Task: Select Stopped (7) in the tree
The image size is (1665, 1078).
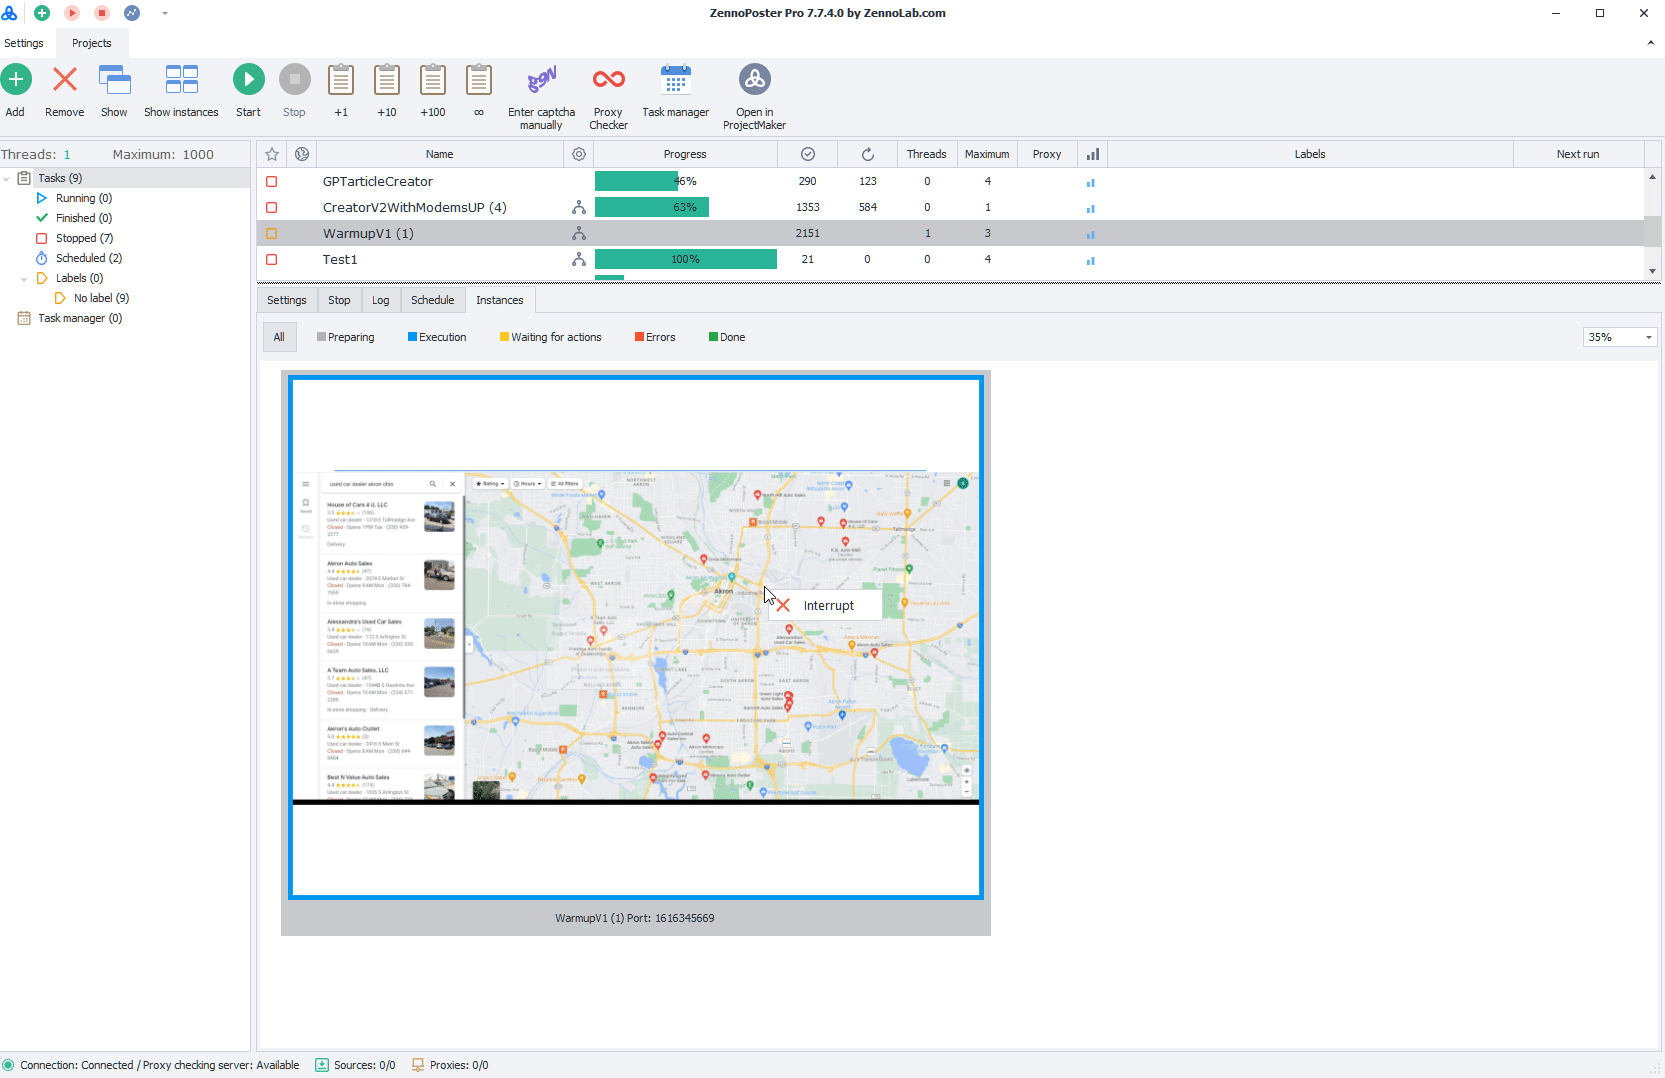Action: 84,238
